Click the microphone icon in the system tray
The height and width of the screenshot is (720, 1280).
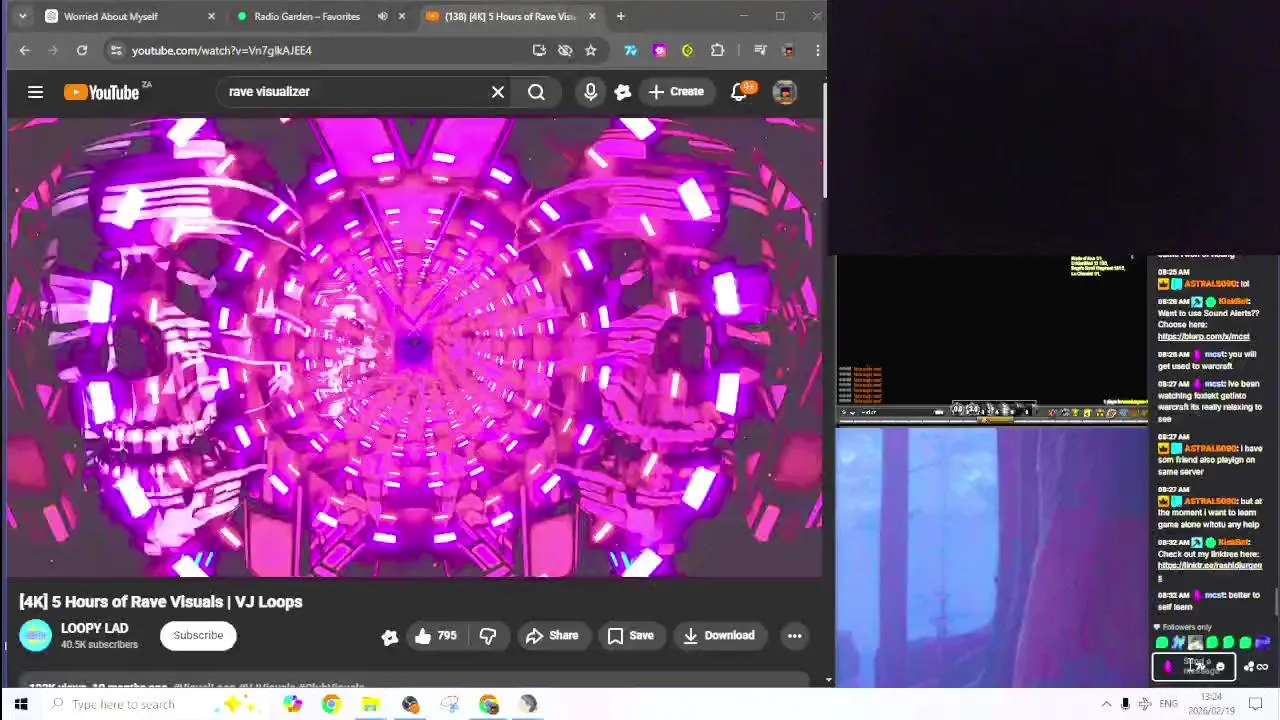tap(1125, 704)
